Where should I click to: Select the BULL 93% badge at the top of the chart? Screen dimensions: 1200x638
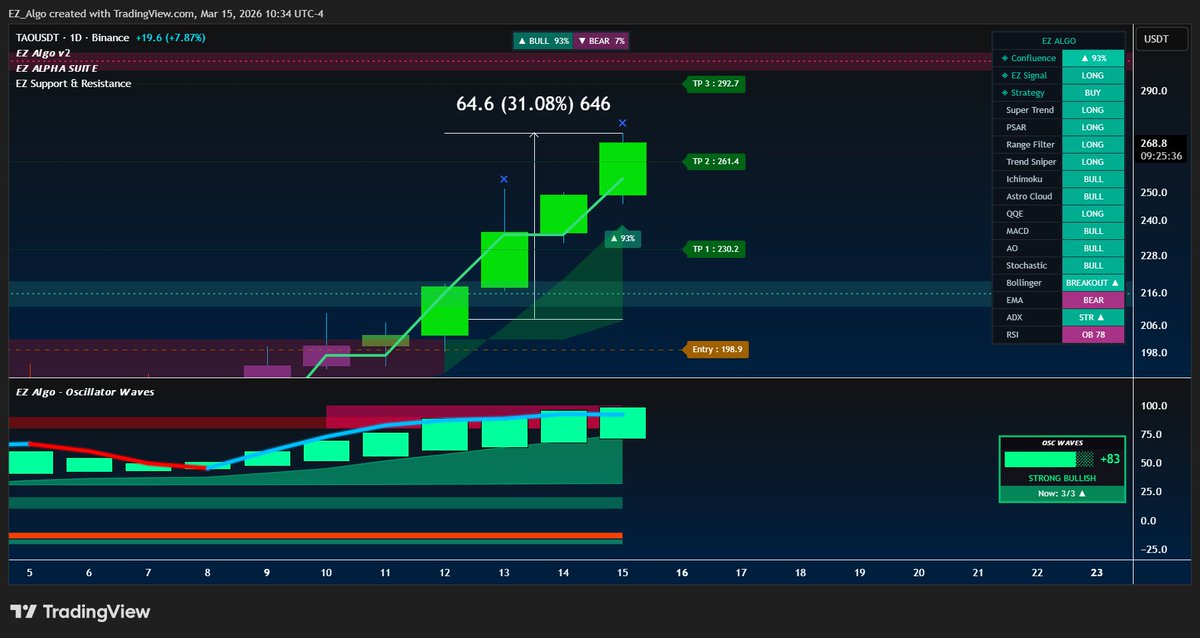tap(543, 41)
